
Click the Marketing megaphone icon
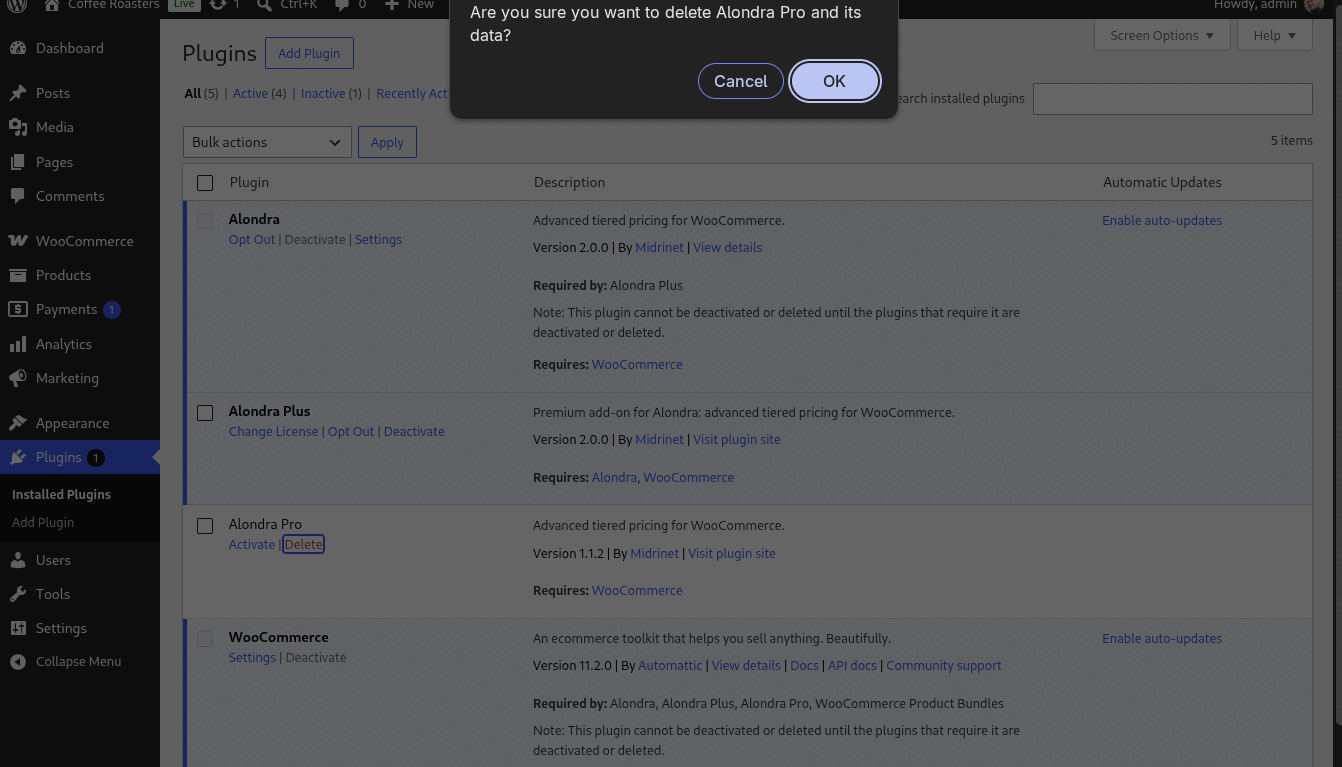18,378
